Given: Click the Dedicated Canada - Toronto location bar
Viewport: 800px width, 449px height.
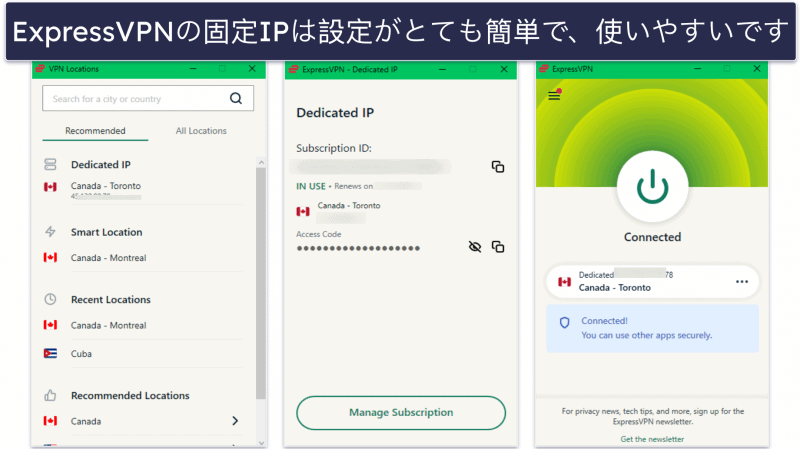Looking at the screenshot, I should click(653, 281).
